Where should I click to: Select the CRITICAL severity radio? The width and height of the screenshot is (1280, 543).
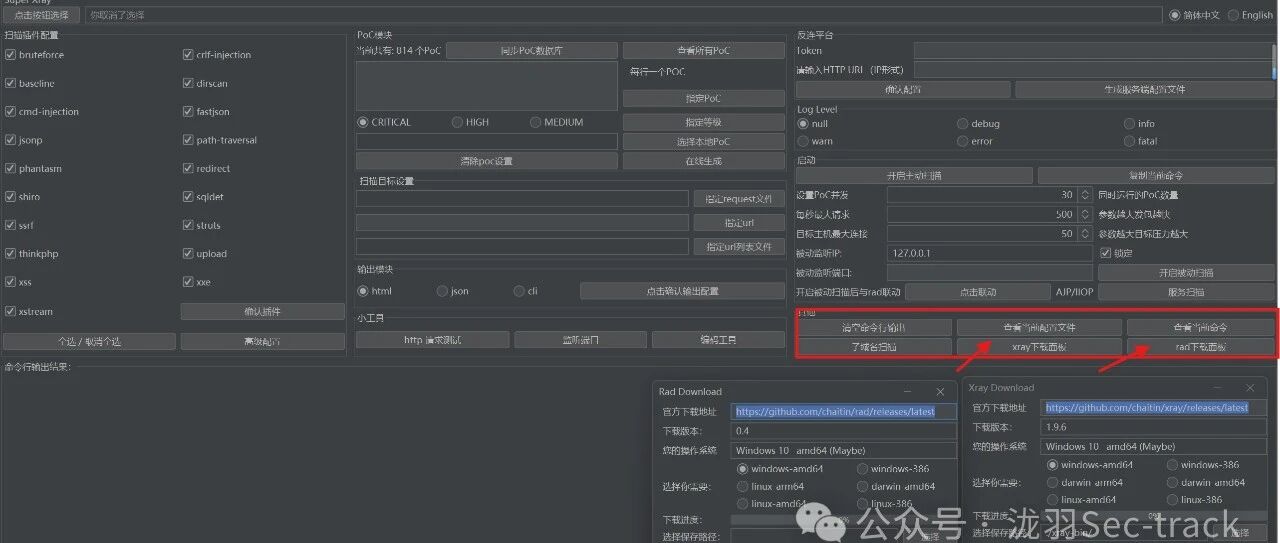[x=362, y=122]
